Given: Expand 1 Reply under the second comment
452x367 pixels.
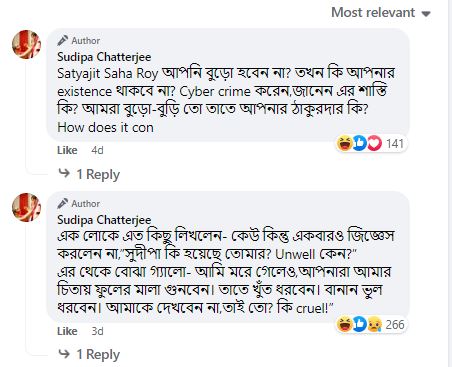Looking at the screenshot, I should click(98, 355).
